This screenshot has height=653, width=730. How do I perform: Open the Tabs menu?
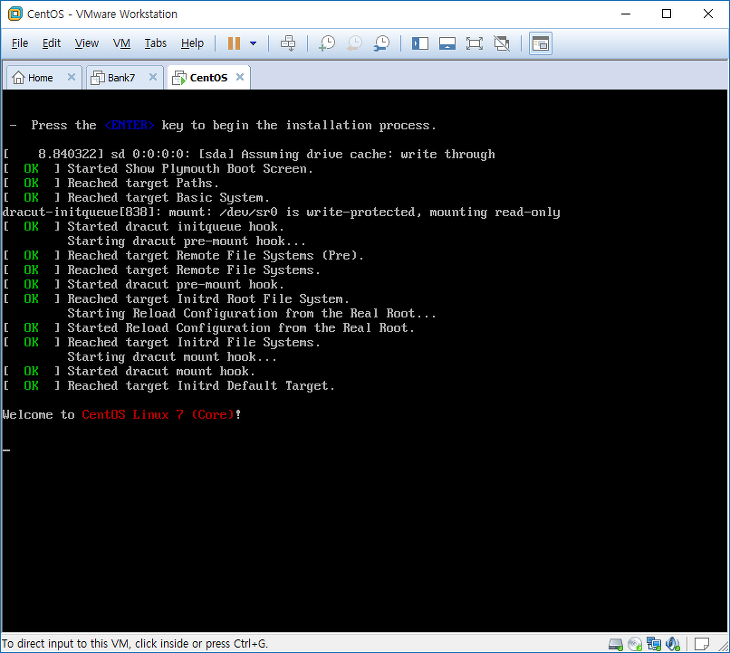(155, 43)
